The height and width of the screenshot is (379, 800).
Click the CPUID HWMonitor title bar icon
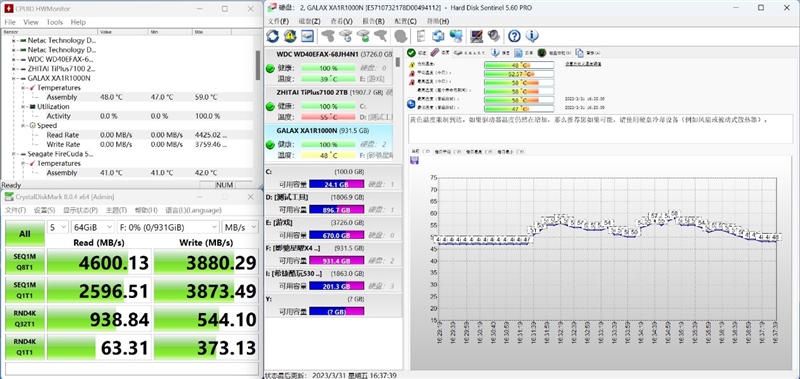(9, 9)
